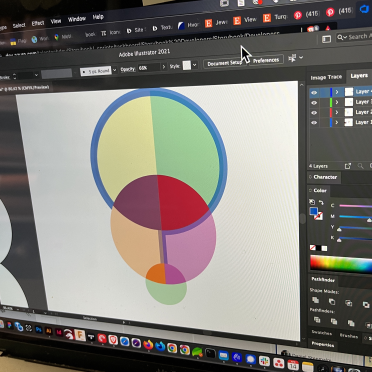This screenshot has height=372, width=372.
Task: Hide the top selected layer
Action: (x=314, y=93)
